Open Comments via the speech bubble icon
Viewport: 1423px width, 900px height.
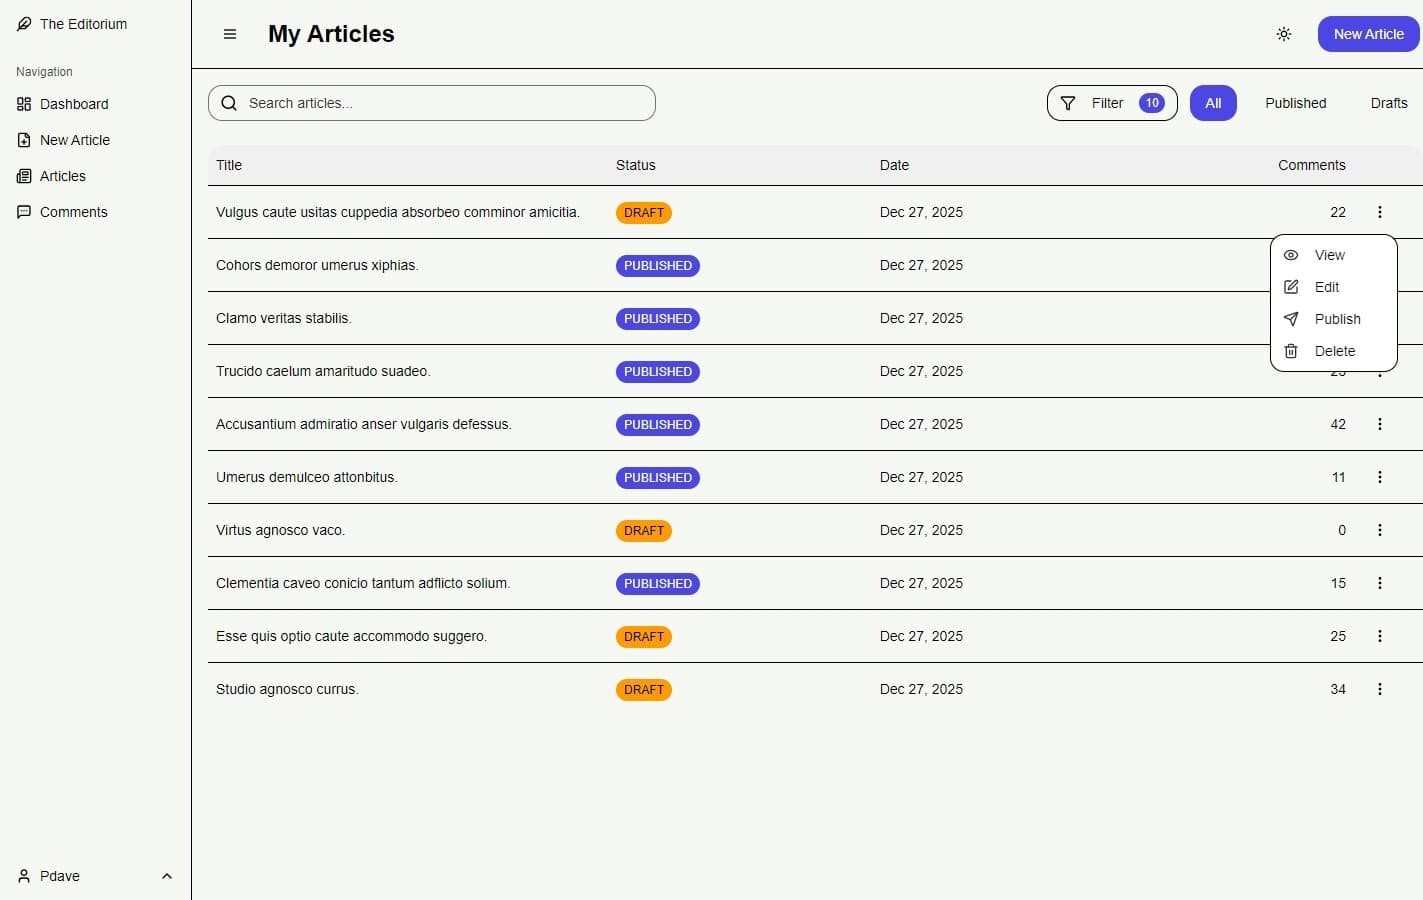[x=24, y=212]
